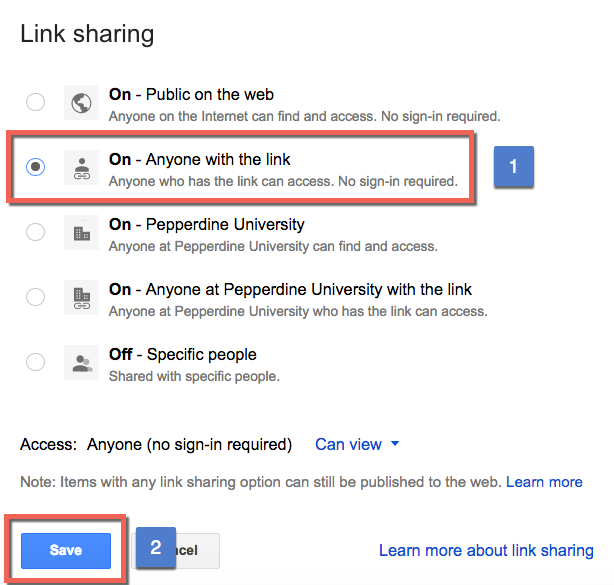Click the blue step 2 callout marker

click(155, 548)
